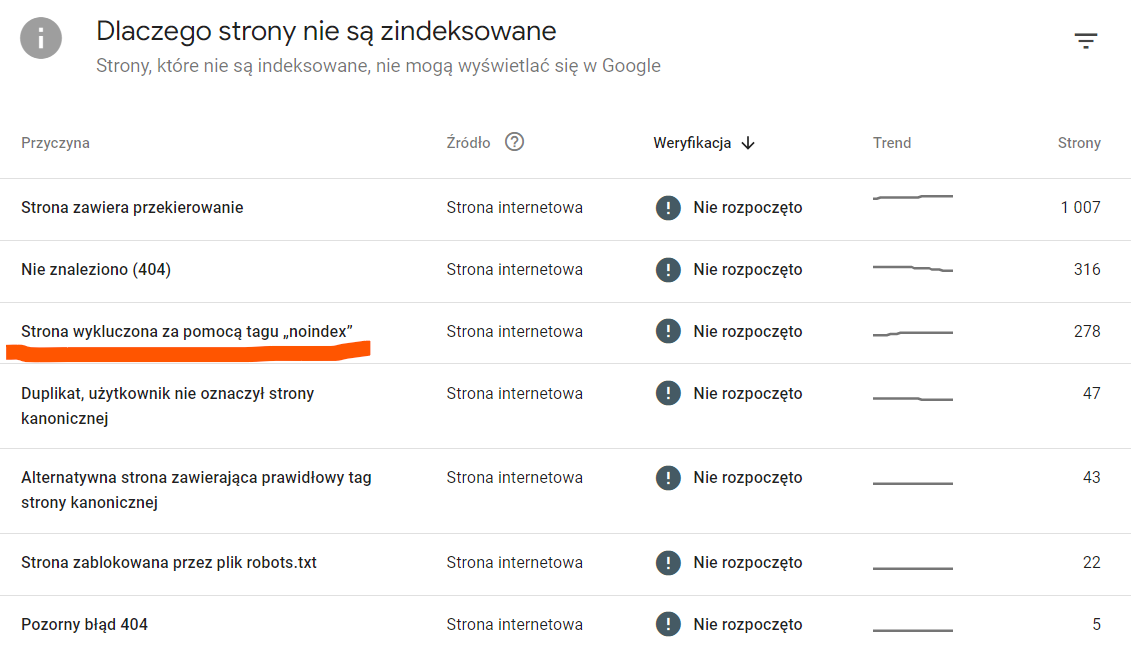1131x656 pixels.
Task: Click status icon in the noindex row
Action: point(668,332)
